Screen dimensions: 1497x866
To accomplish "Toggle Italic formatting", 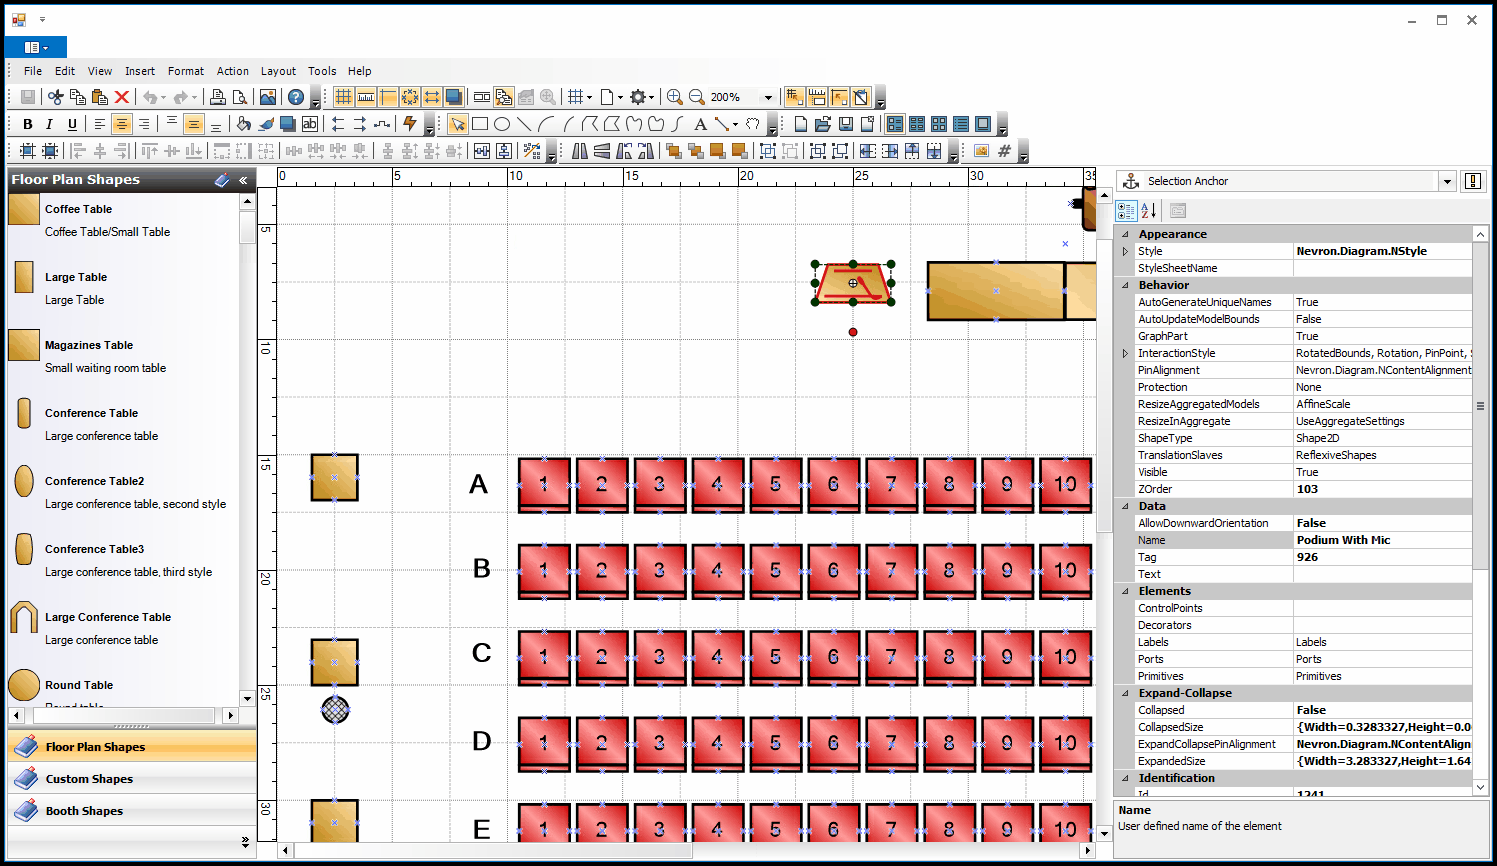I will click(x=50, y=124).
